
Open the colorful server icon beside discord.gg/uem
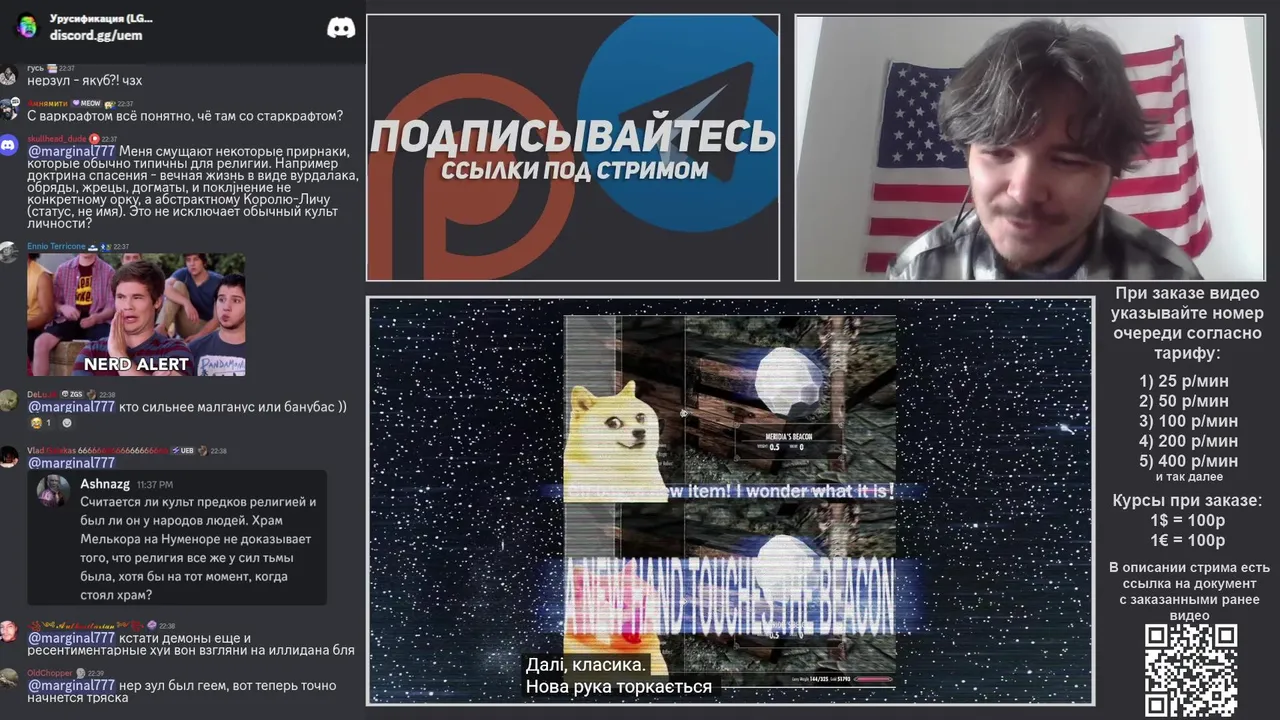pos(27,27)
